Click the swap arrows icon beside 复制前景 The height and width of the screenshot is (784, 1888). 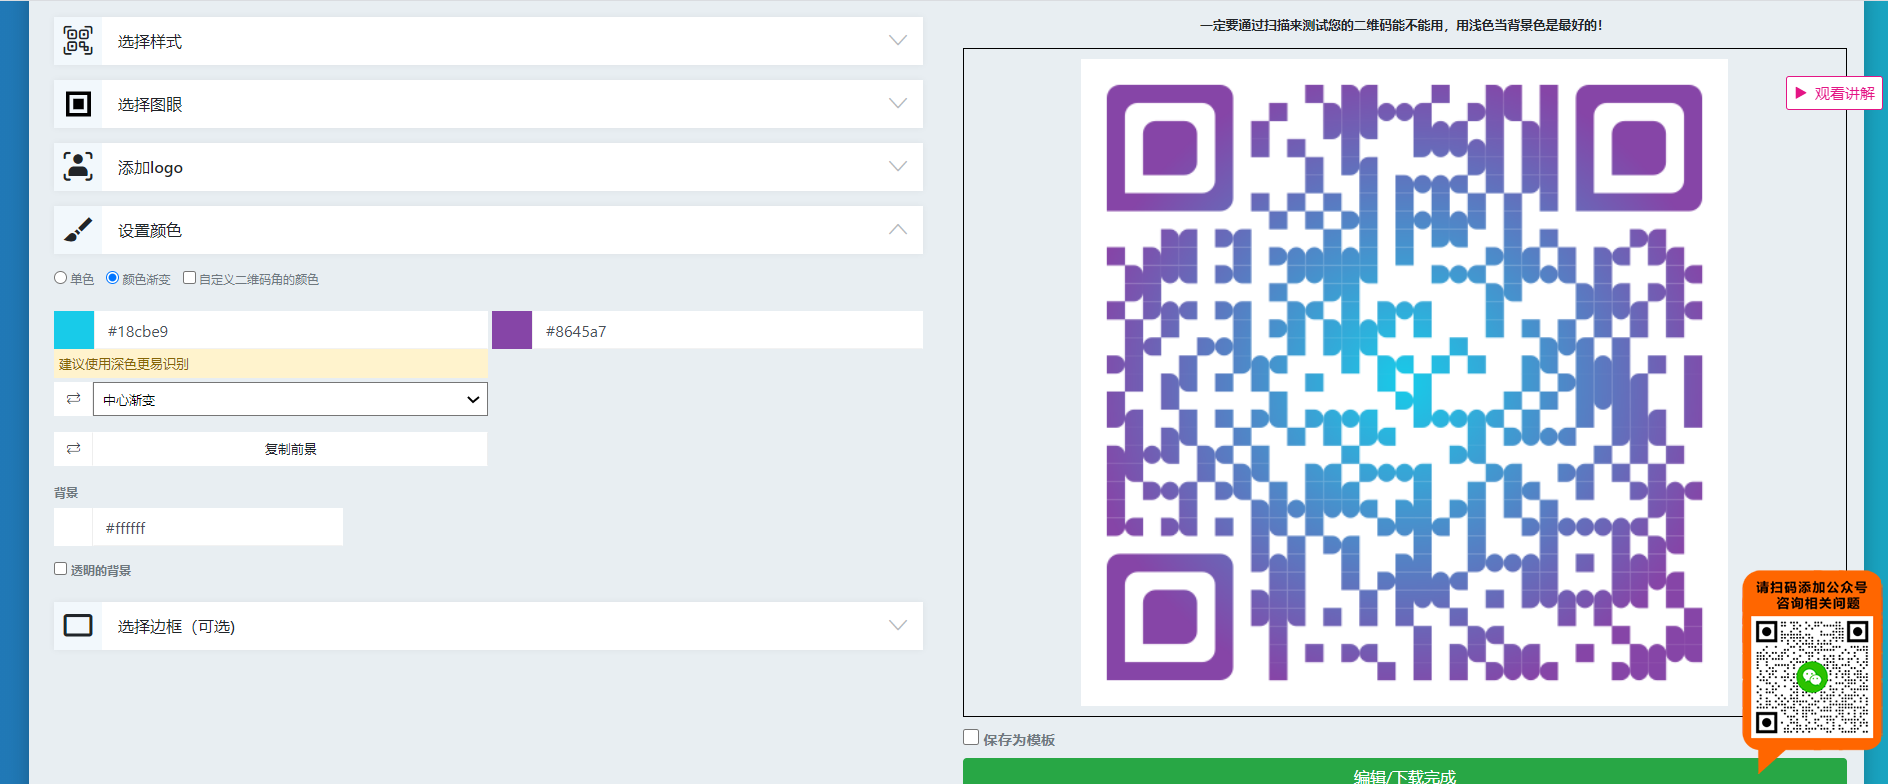click(x=73, y=449)
